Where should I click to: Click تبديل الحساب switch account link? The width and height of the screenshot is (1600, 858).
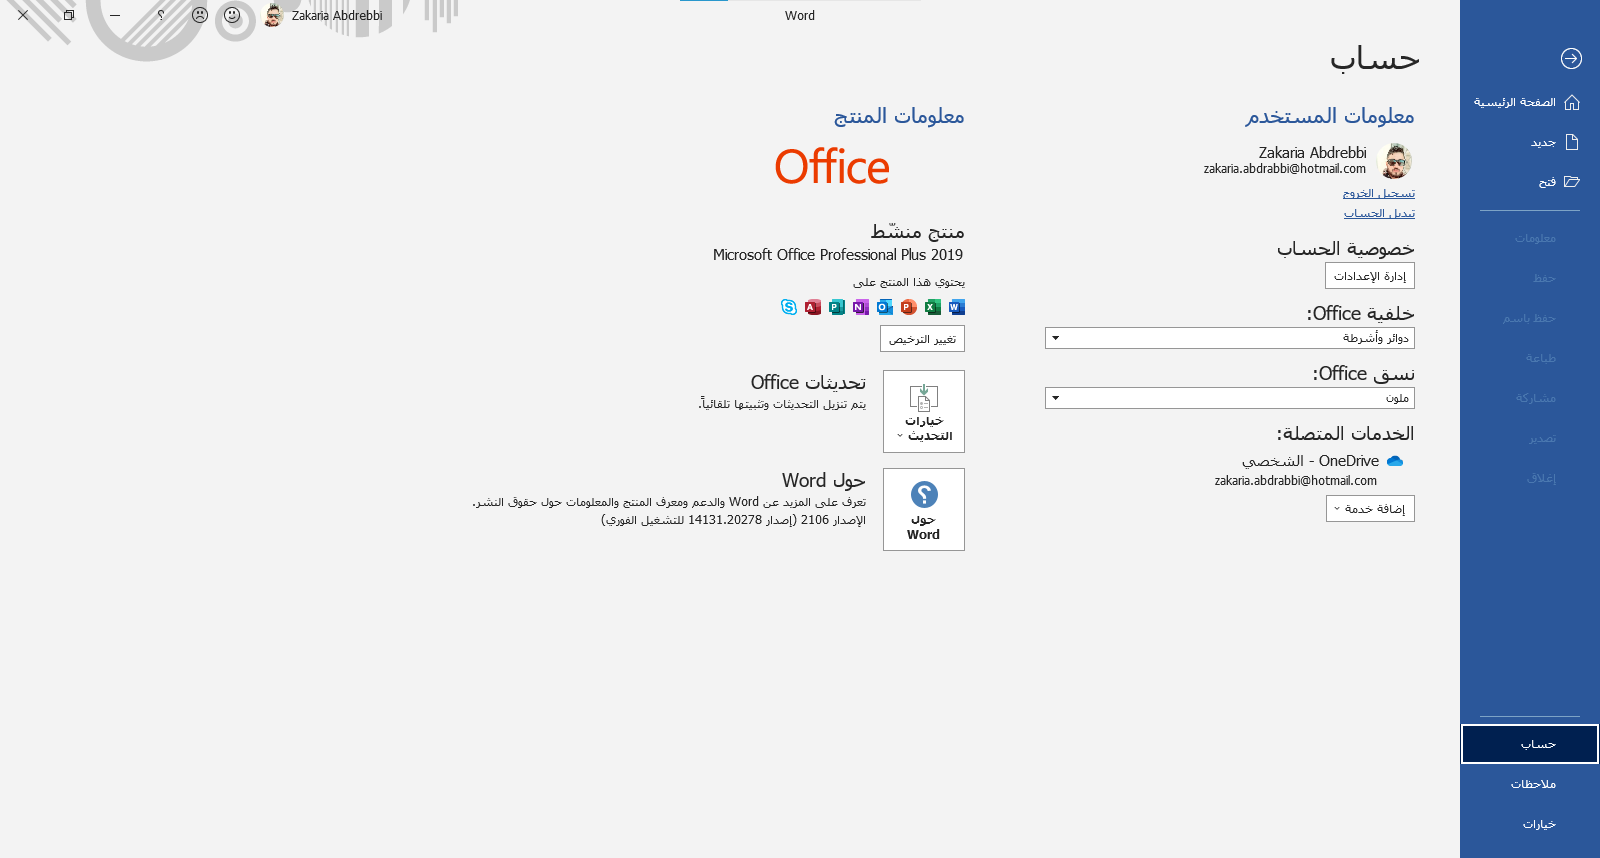(1379, 213)
